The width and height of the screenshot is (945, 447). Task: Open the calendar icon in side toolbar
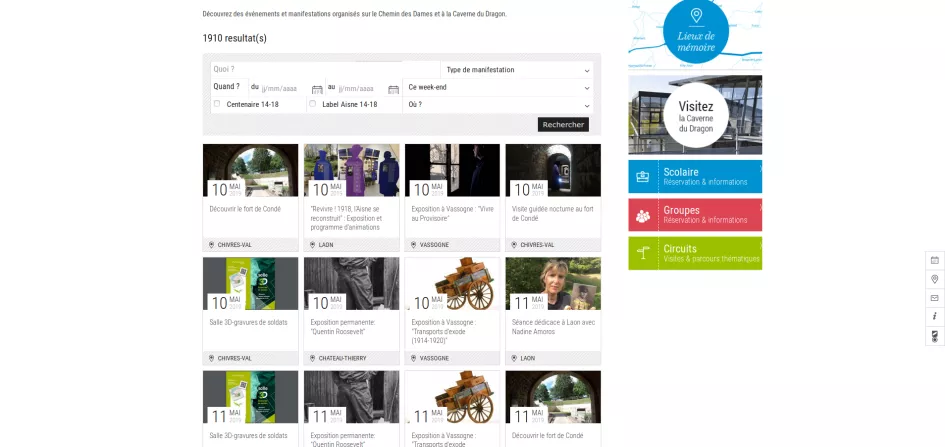point(934,260)
